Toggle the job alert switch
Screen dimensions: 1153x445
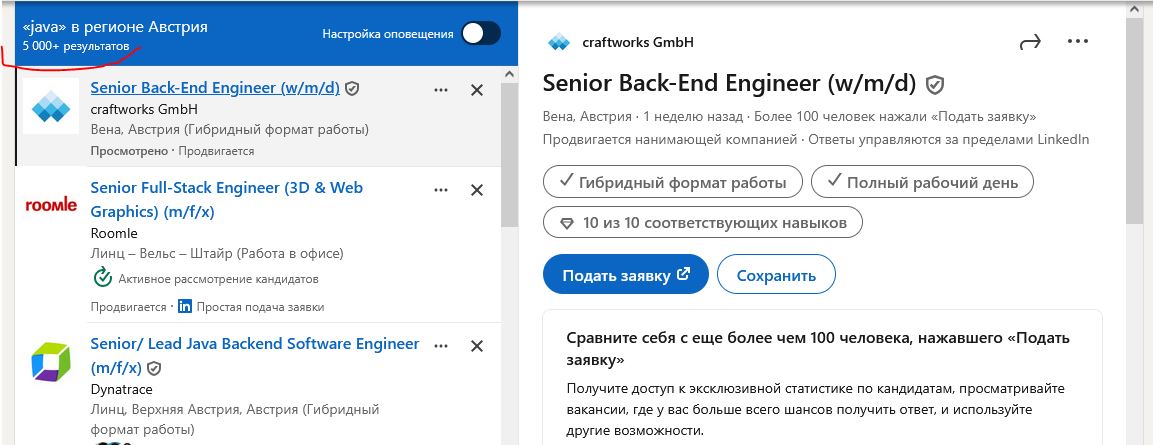[479, 34]
